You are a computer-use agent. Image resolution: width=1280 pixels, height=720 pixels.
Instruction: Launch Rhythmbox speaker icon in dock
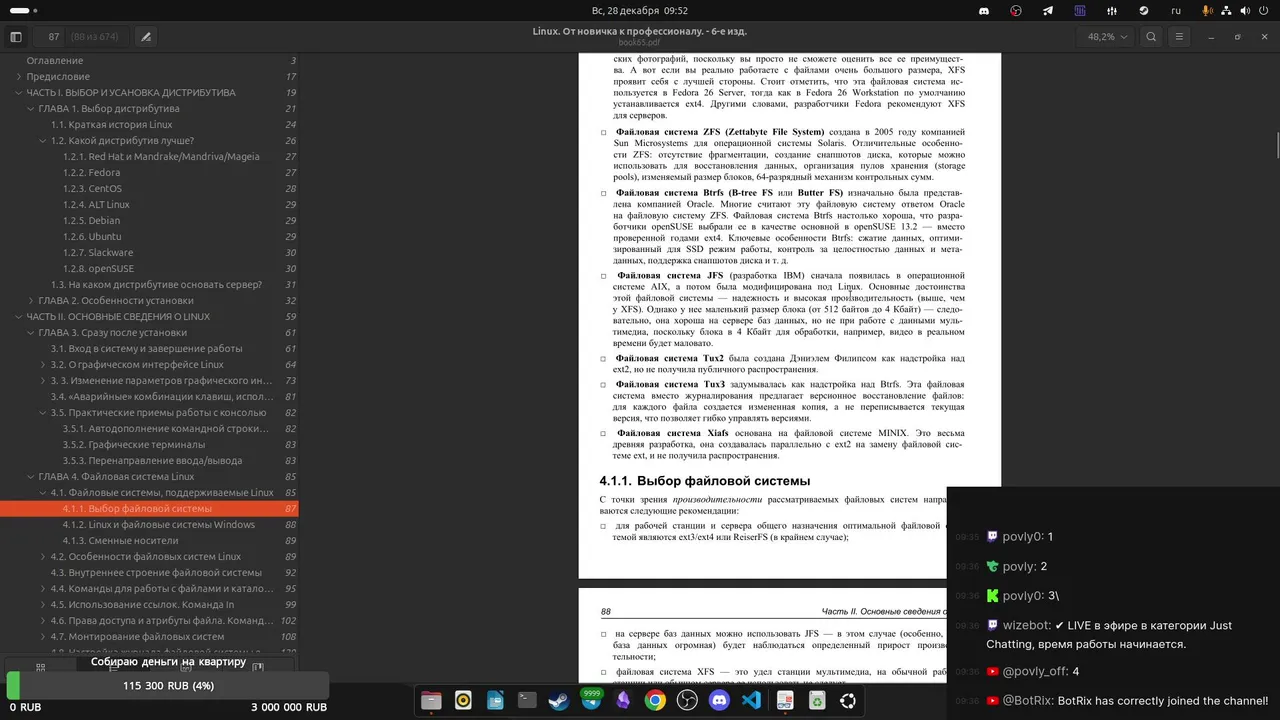point(463,700)
